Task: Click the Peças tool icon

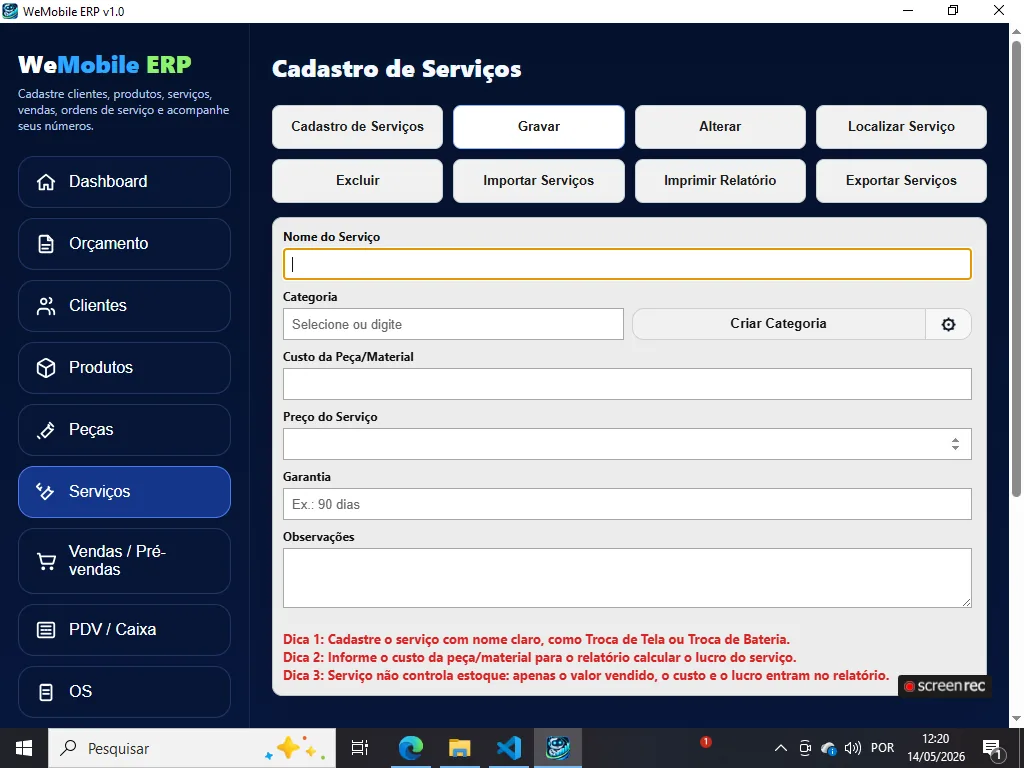Action: coord(46,430)
